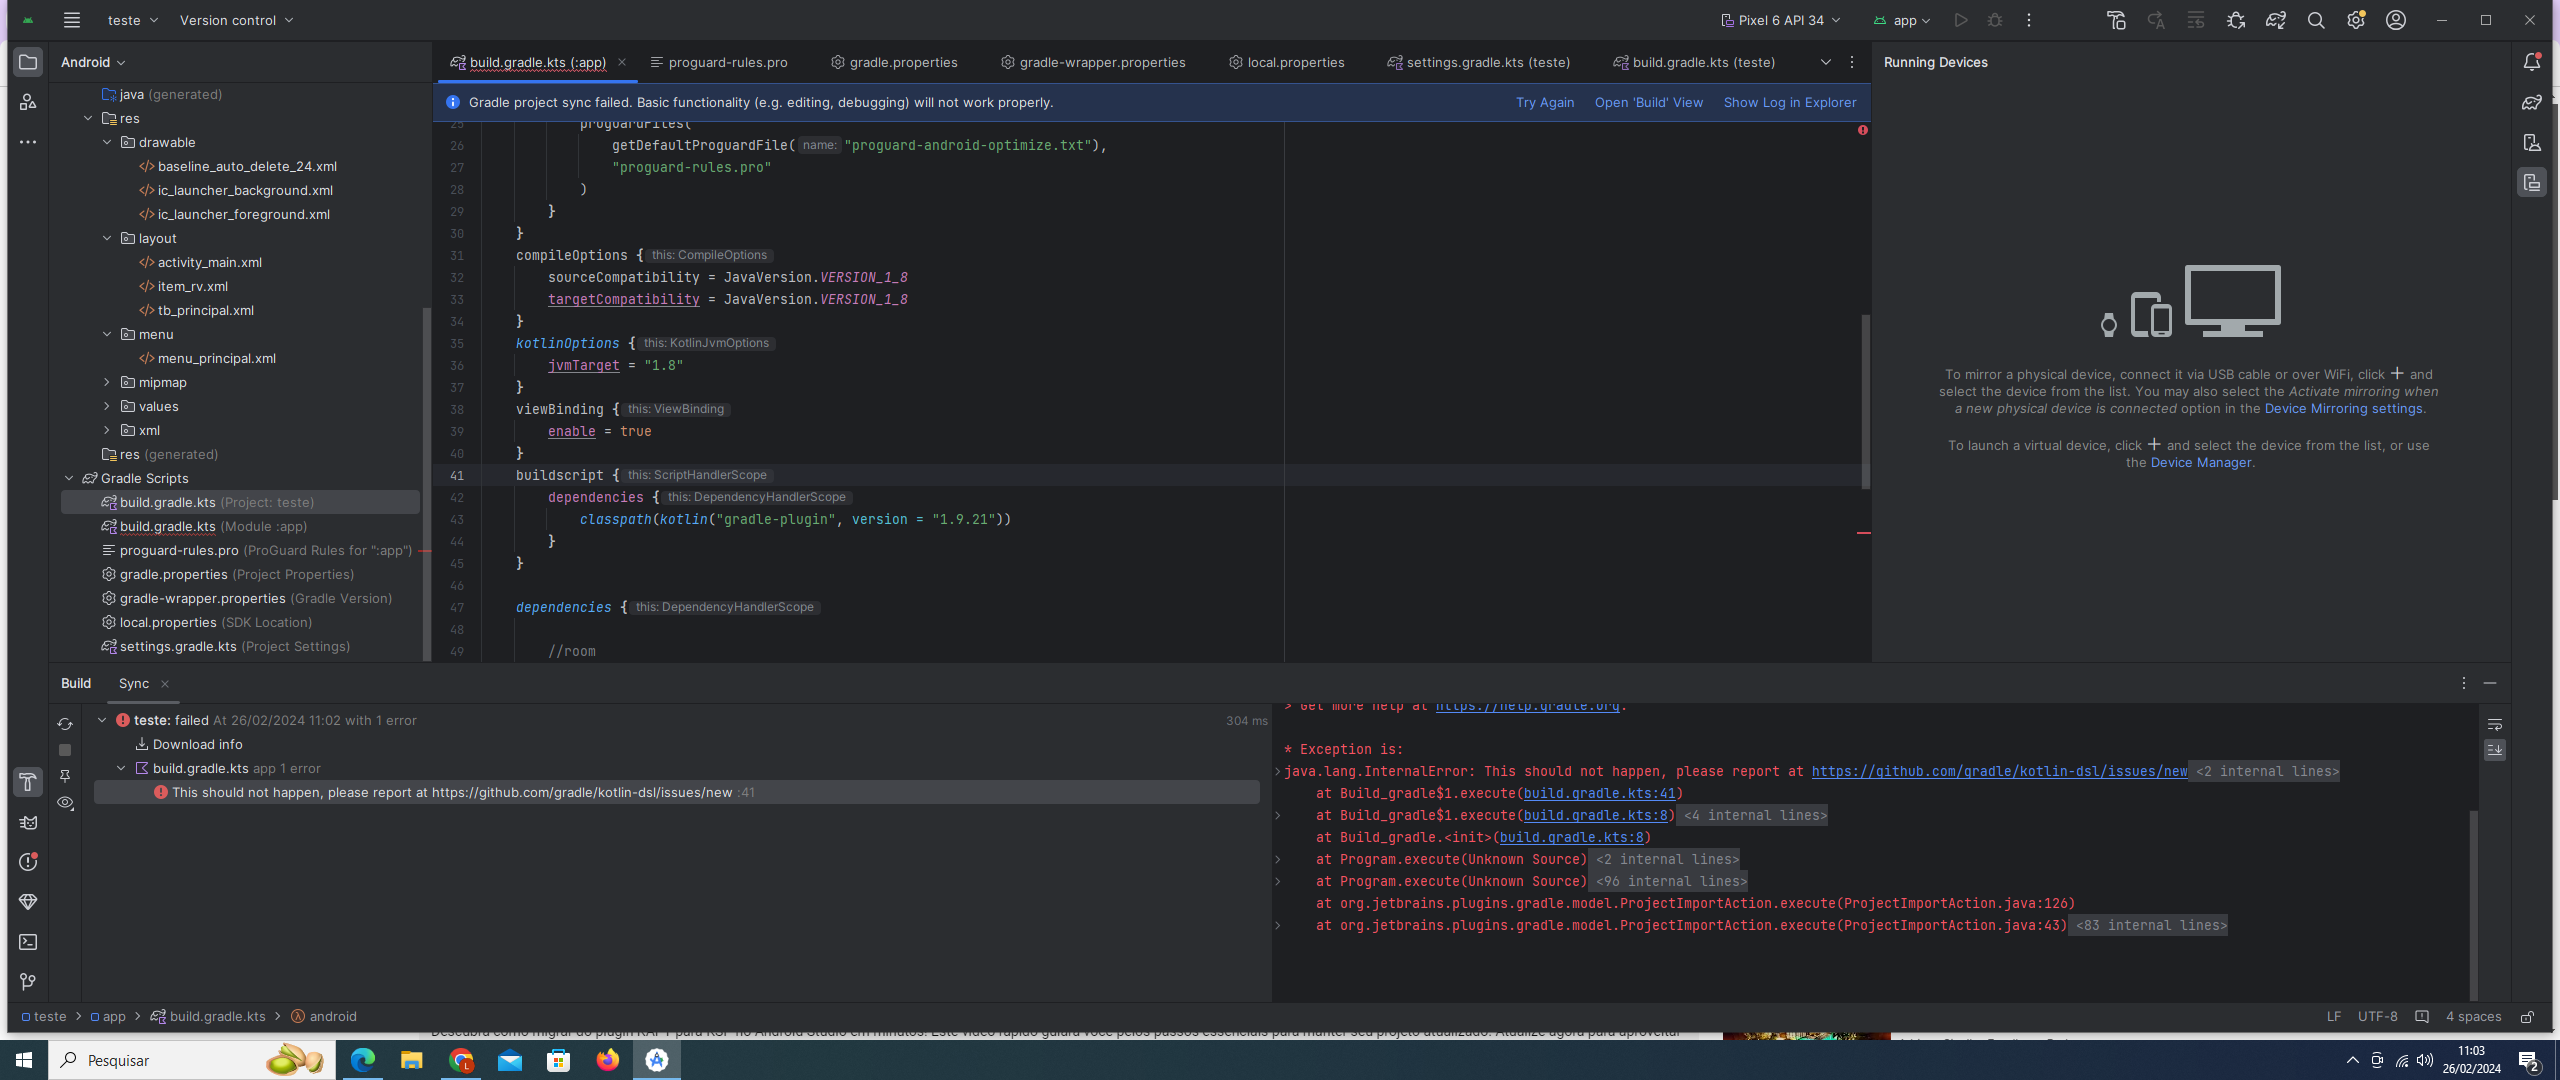2560x1080 pixels.
Task: Click Windows search box Pesquisar
Action: [192, 1060]
